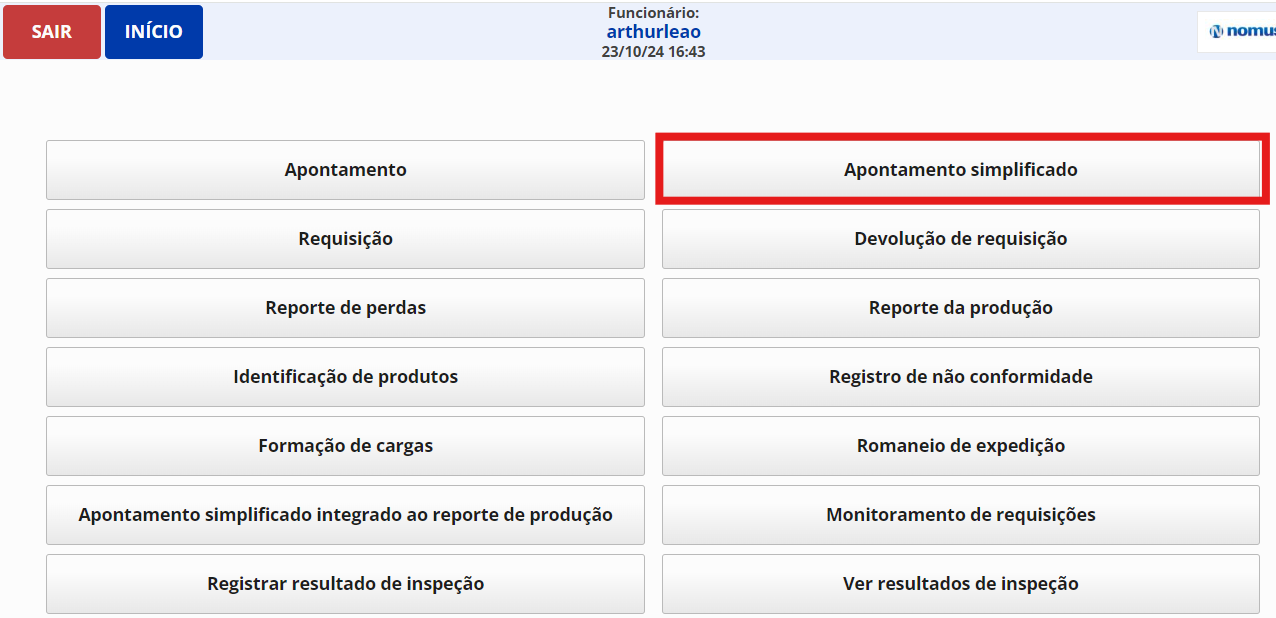
Task: Select Identificação de produtos
Action: [345, 377]
